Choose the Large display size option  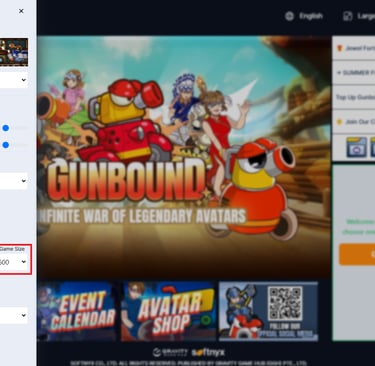[x=366, y=16]
